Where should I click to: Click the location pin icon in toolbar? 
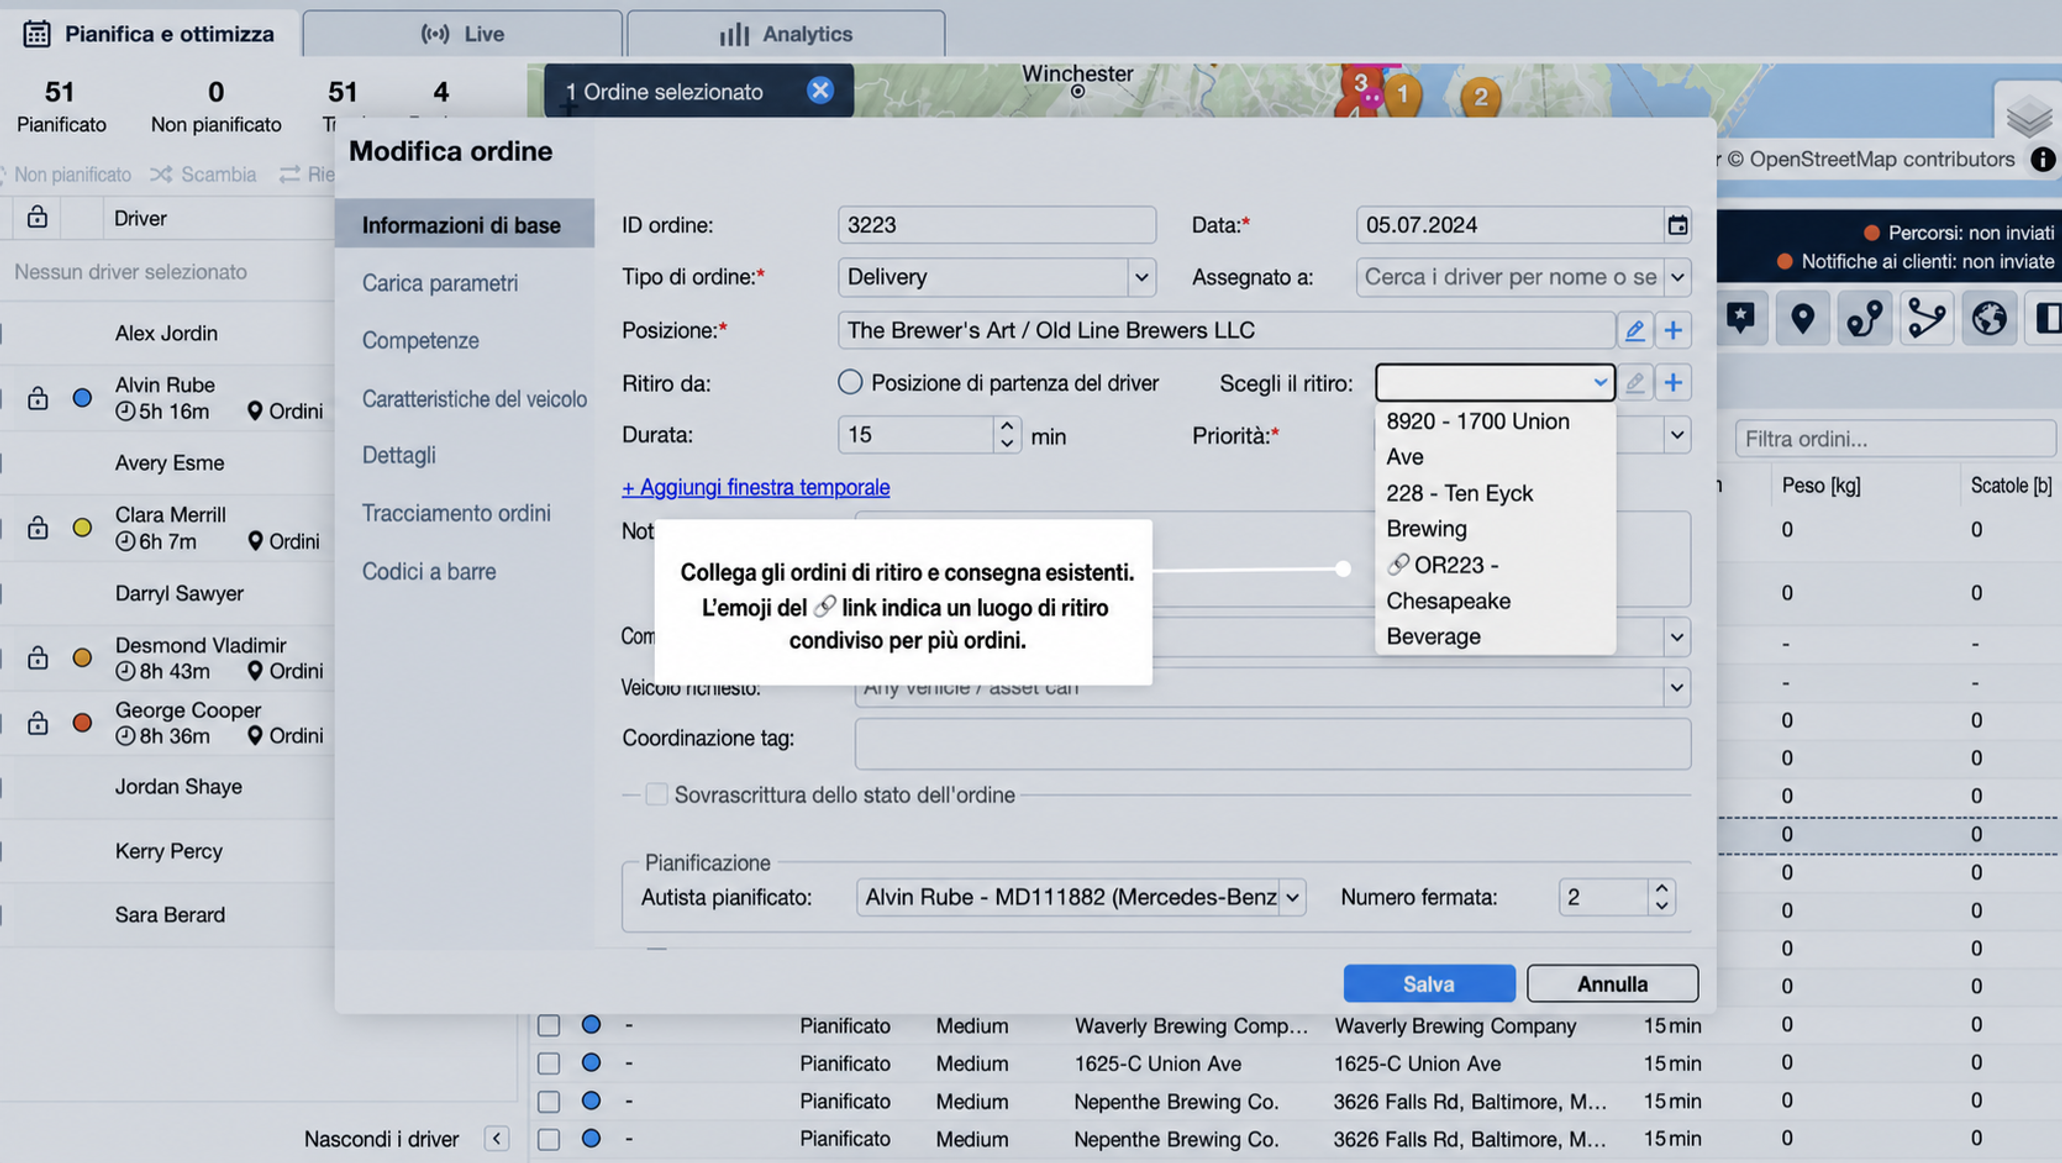(1802, 319)
